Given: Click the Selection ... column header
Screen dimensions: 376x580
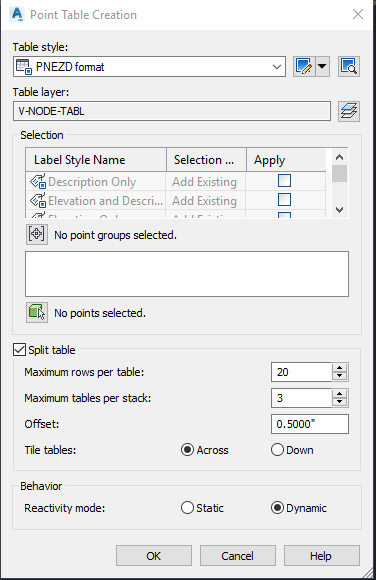Looking at the screenshot, I should coord(207,160).
